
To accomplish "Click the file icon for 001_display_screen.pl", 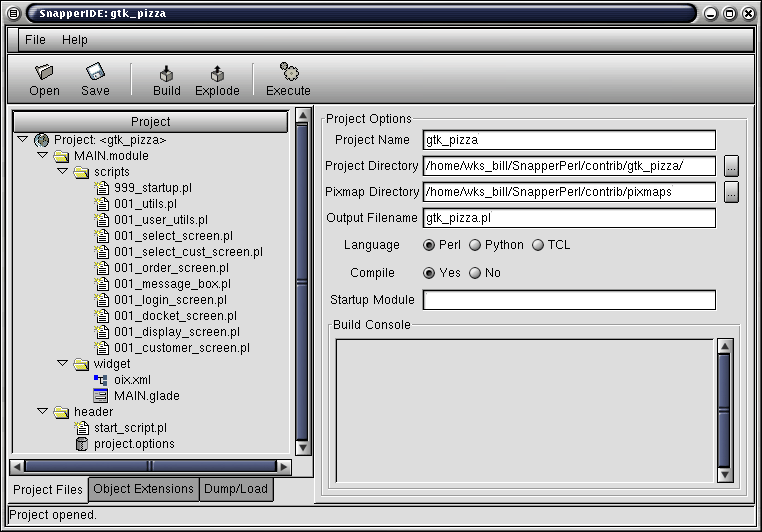I will point(102,332).
